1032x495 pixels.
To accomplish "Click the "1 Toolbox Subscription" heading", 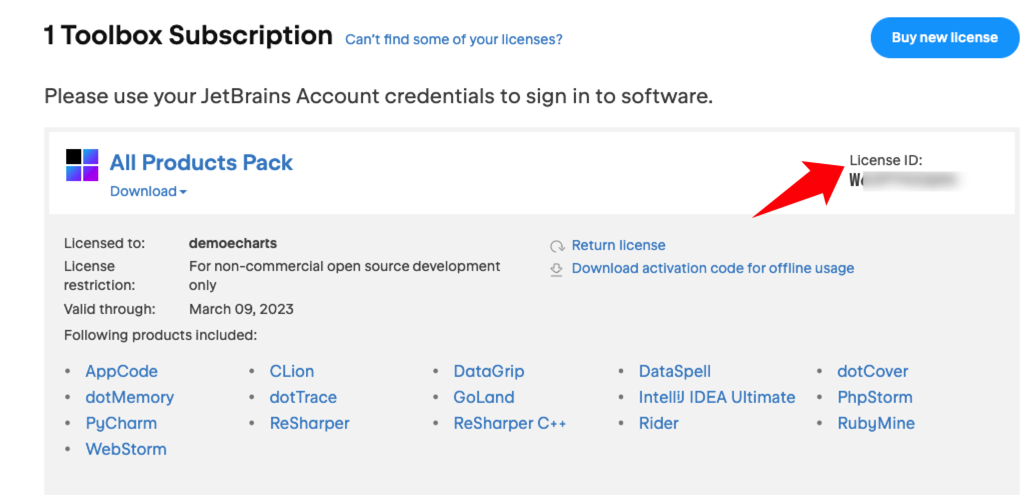I will click(x=188, y=36).
